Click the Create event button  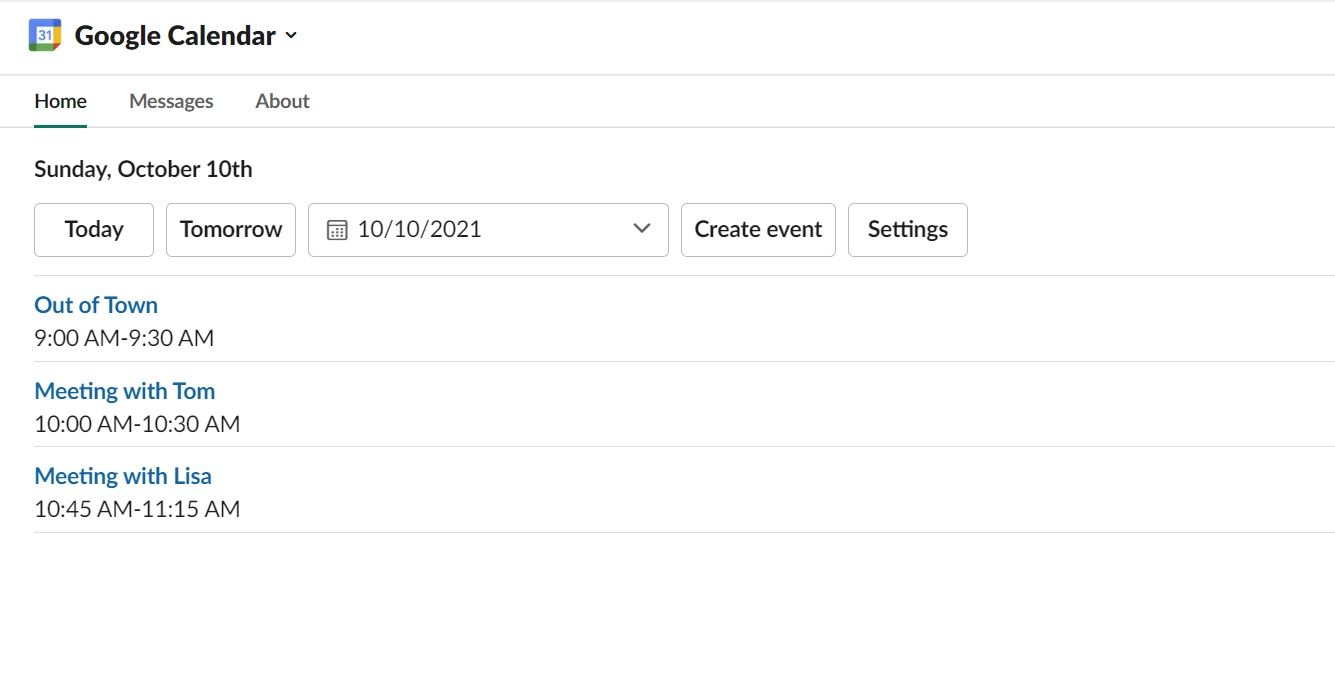[758, 229]
